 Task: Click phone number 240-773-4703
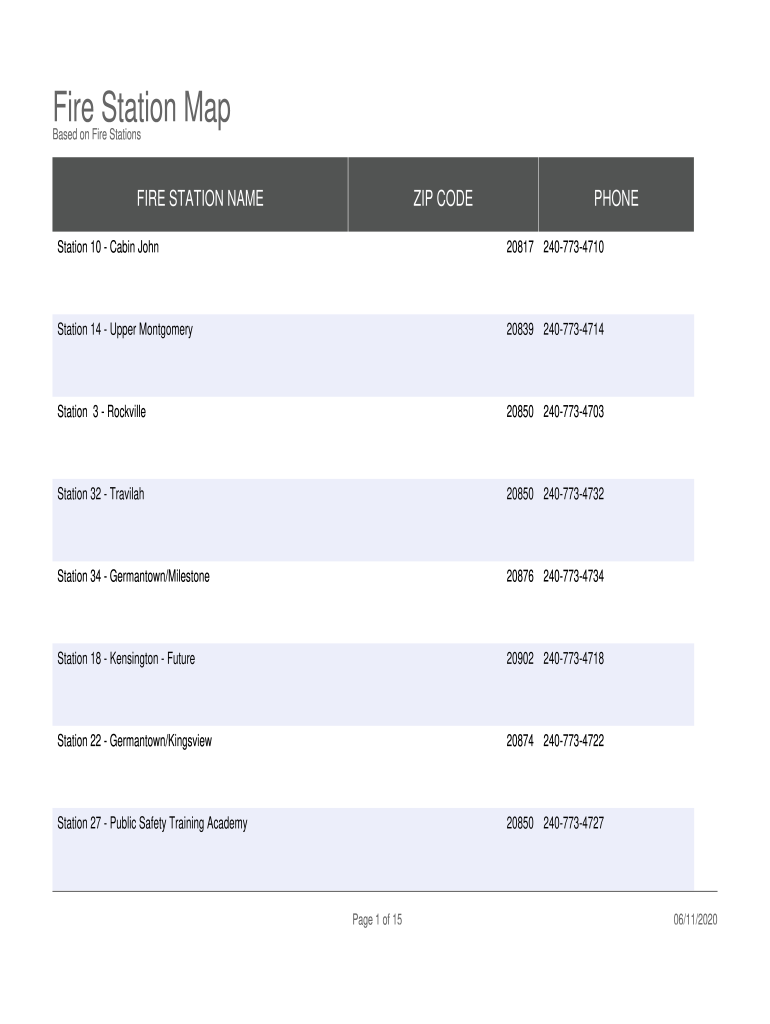pyautogui.click(x=573, y=411)
